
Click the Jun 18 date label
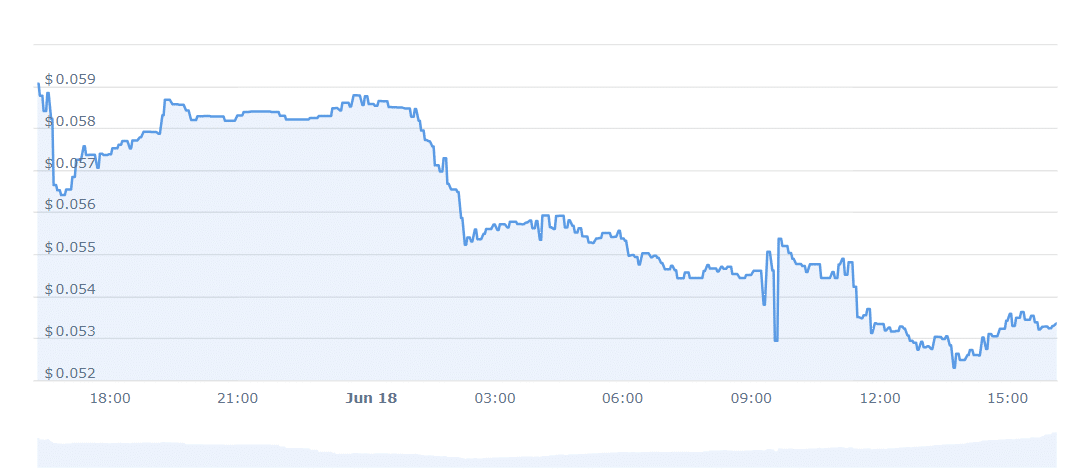[x=371, y=398]
